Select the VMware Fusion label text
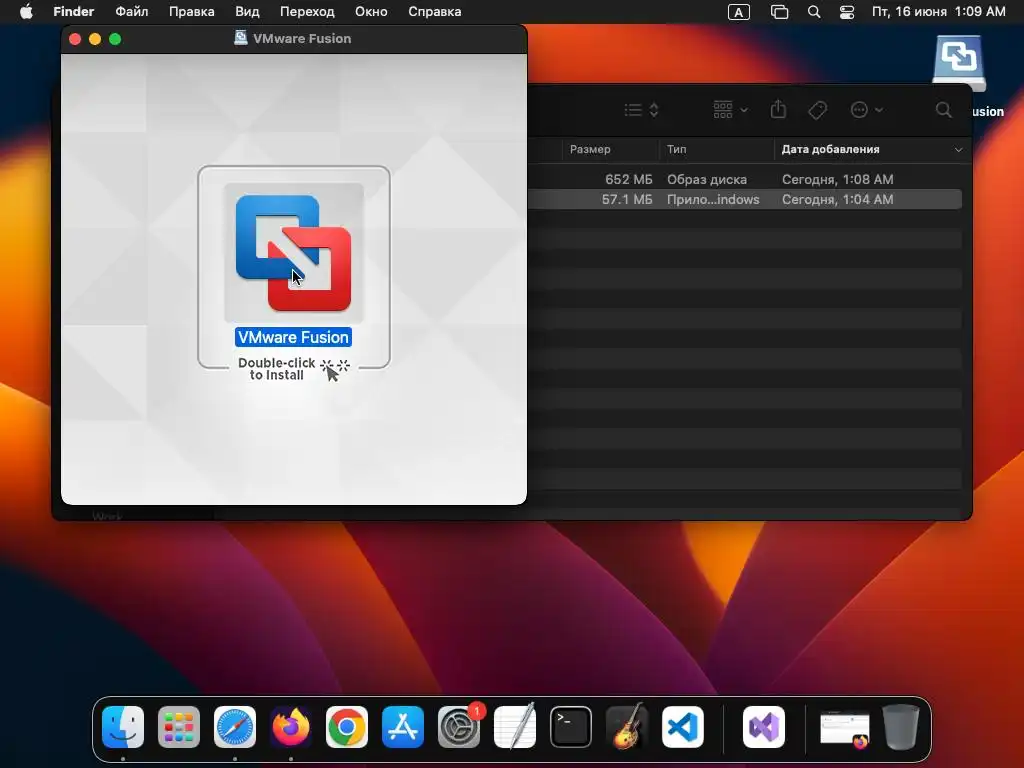The height and width of the screenshot is (768, 1024). [293, 337]
